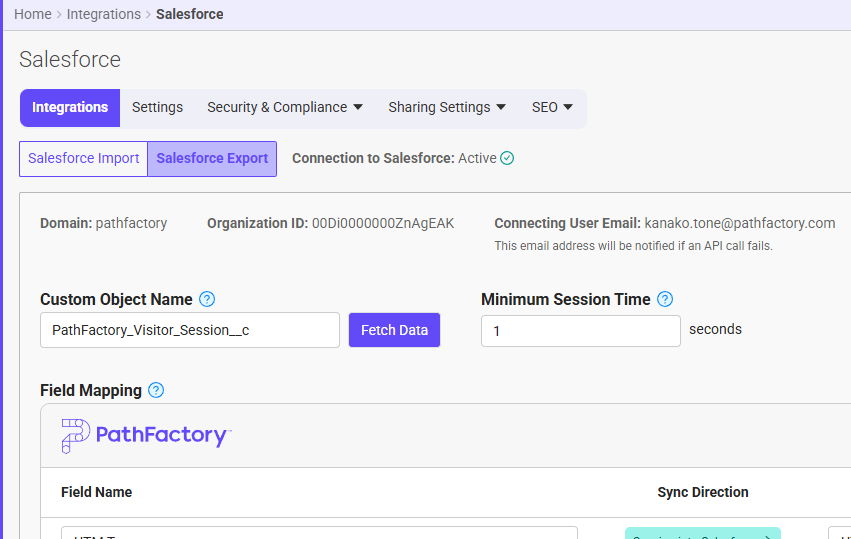Click the Sync Direction column header

(703, 492)
